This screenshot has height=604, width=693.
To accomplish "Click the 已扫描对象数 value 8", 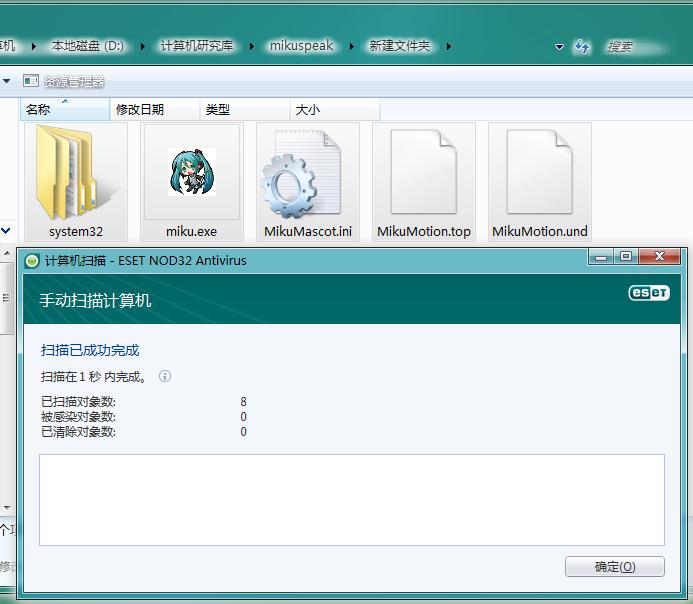I will (x=244, y=402).
